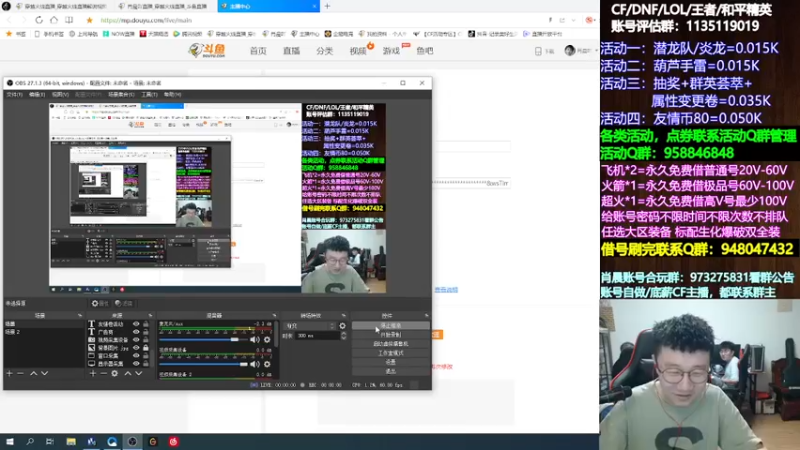Move source up with the Sources panel arrow
This screenshot has height=450, width=800.
point(128,373)
